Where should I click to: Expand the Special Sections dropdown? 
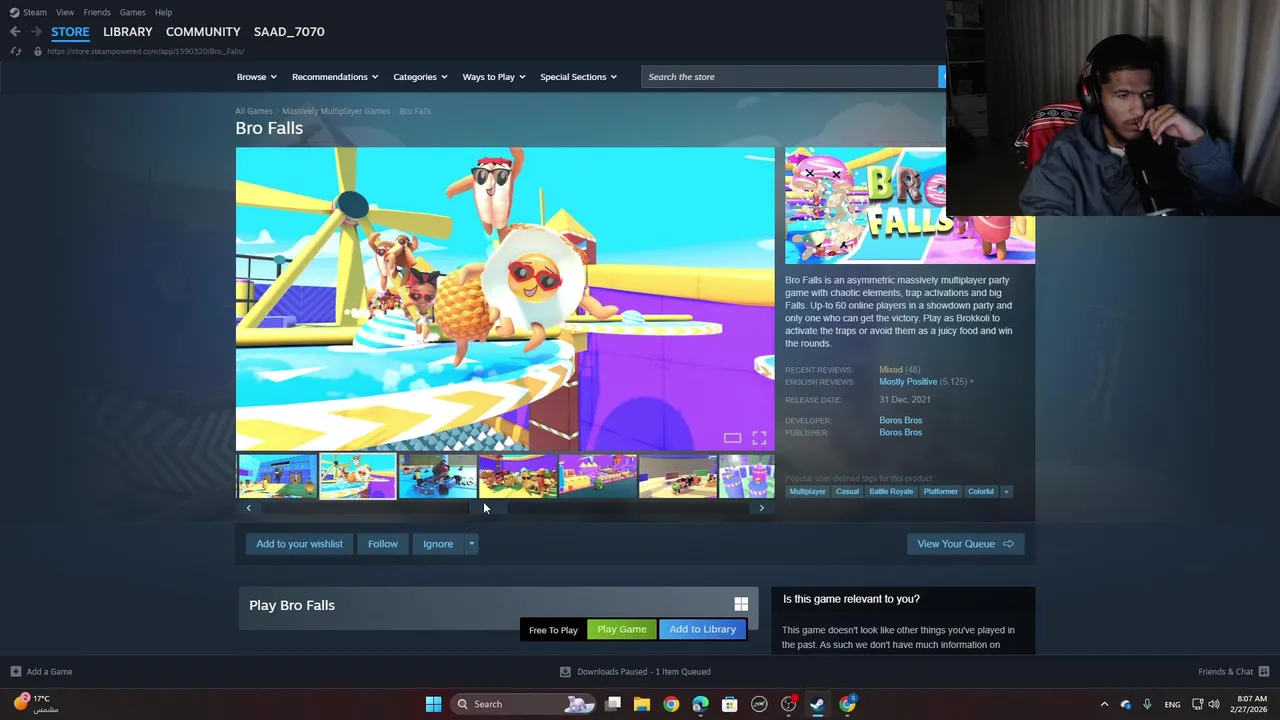click(578, 77)
